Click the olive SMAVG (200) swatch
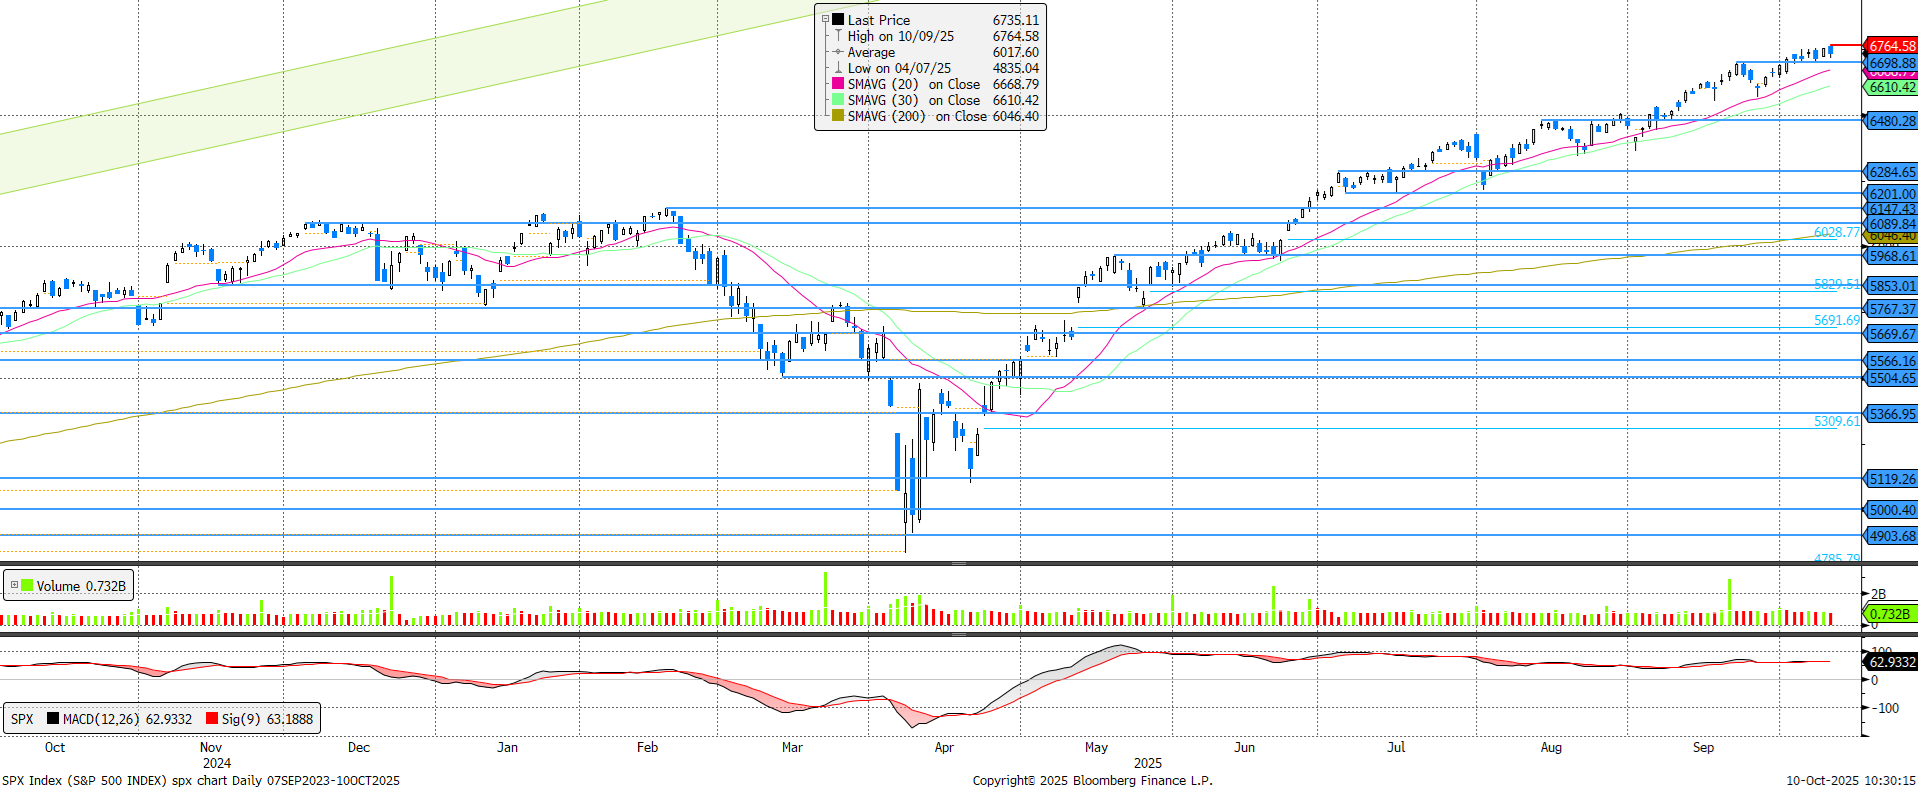The image size is (1918, 789). (838, 116)
